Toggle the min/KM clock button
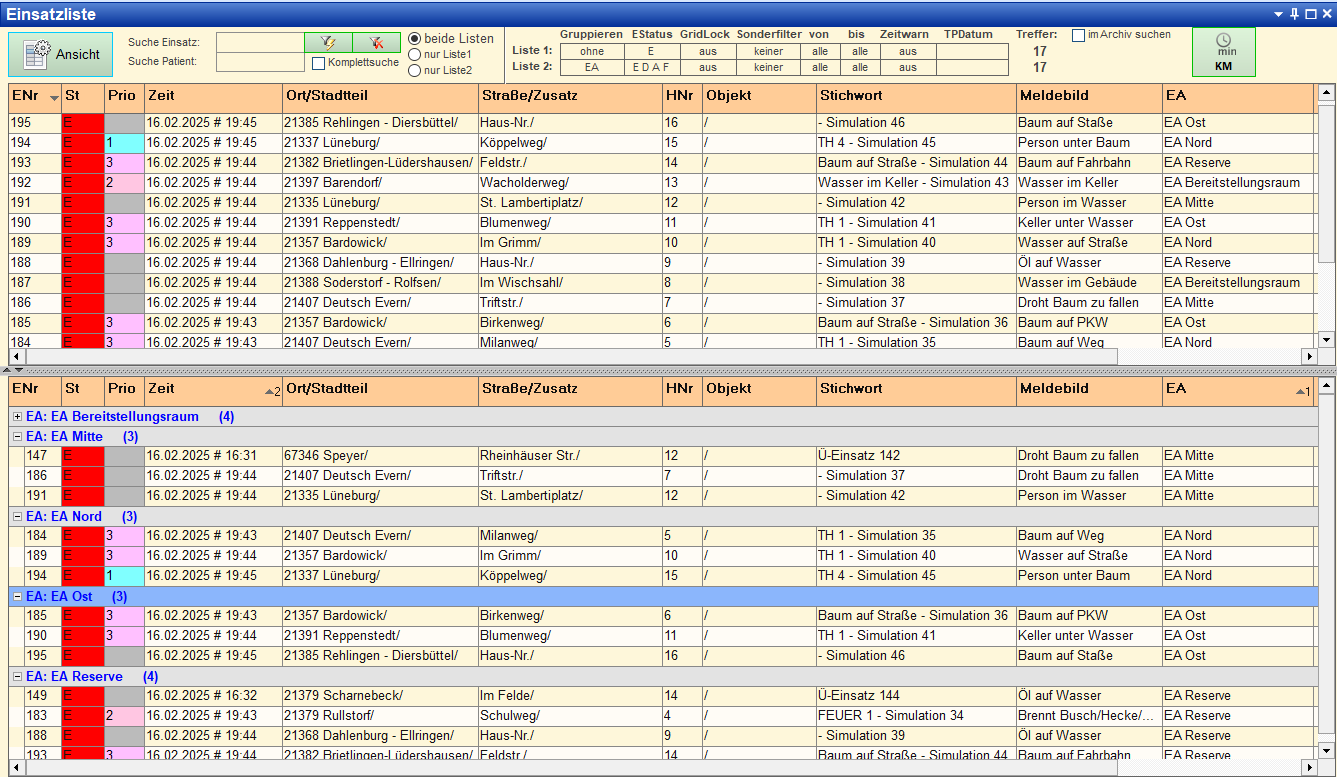The image size is (1337, 777). (1223, 53)
